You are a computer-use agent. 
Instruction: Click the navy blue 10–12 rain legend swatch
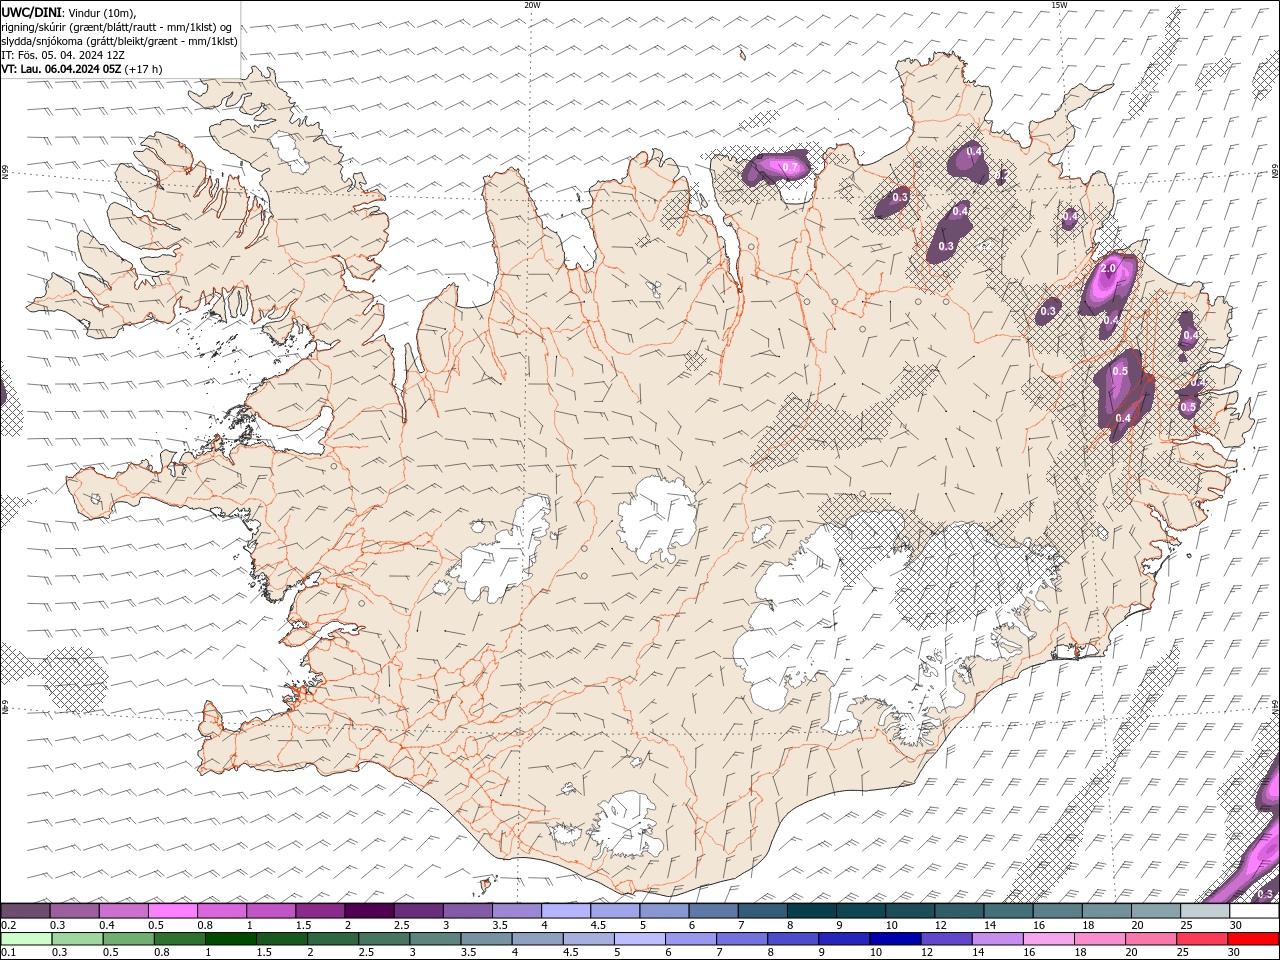point(895,939)
